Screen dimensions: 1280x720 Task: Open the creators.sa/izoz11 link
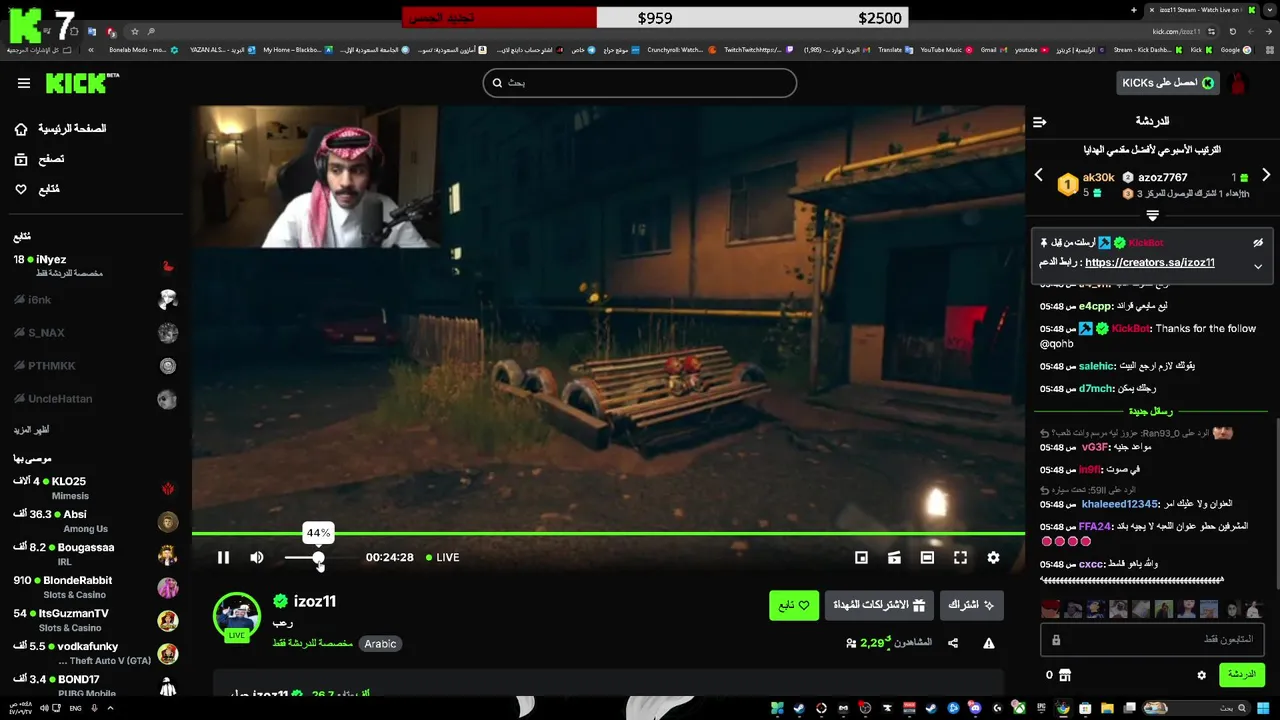(x=1149, y=263)
